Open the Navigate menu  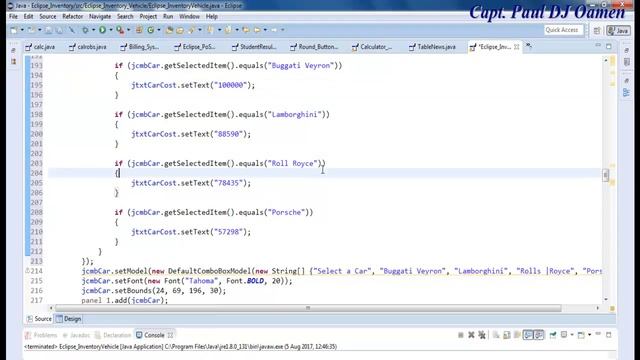100,16
